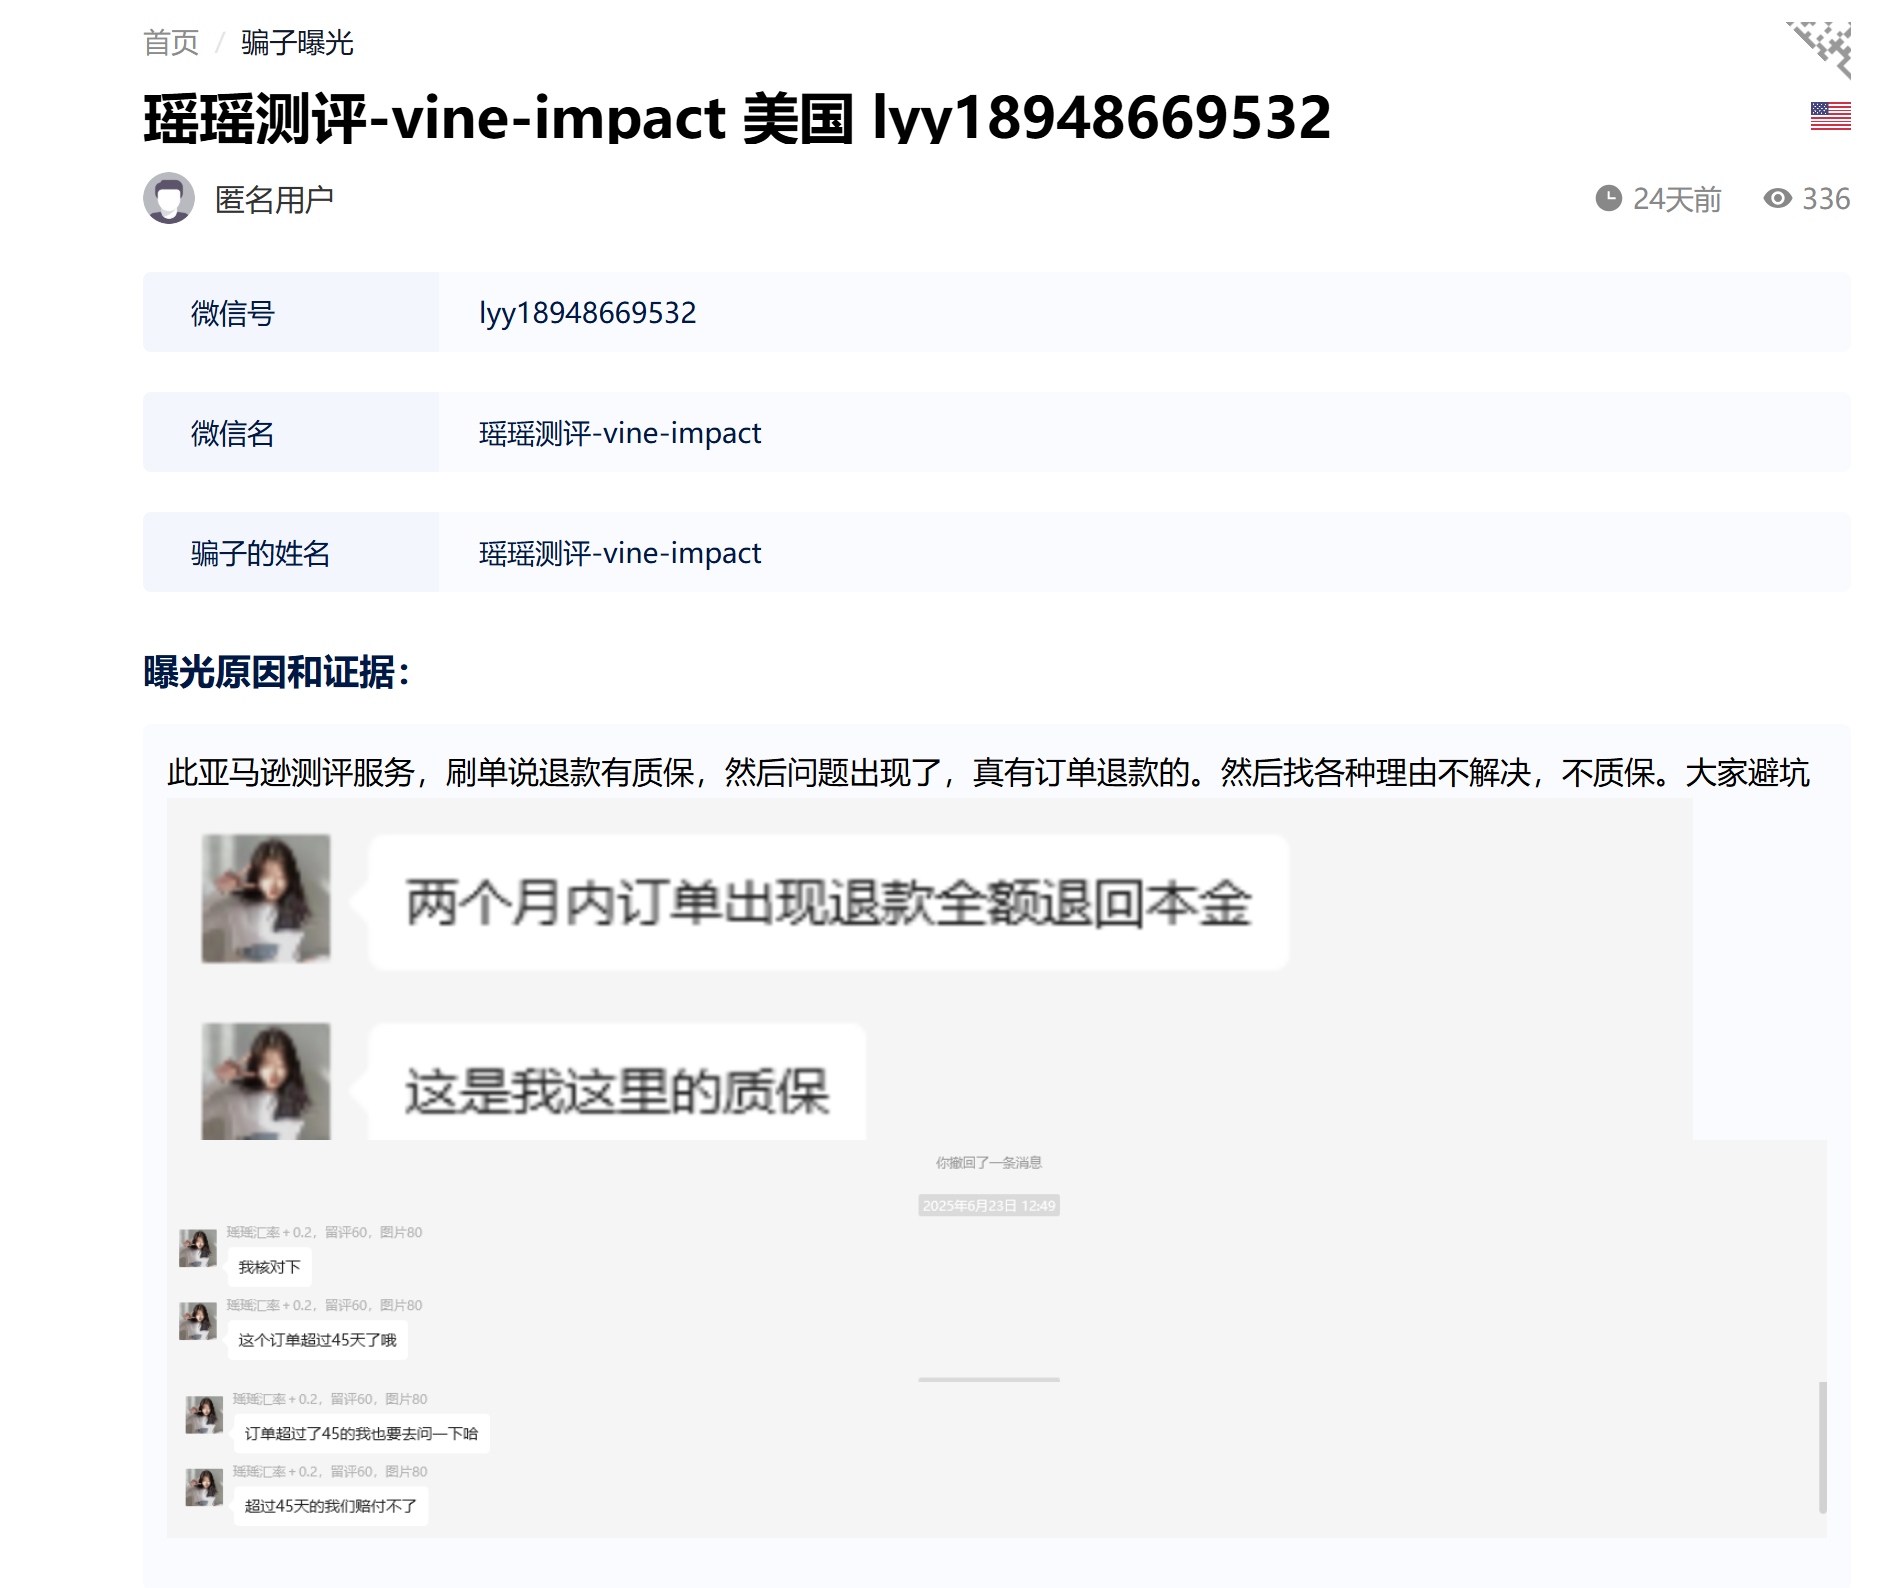The height and width of the screenshot is (1588, 1886).
Task: Go to the 首页 breadcrumb link
Action: click(171, 43)
